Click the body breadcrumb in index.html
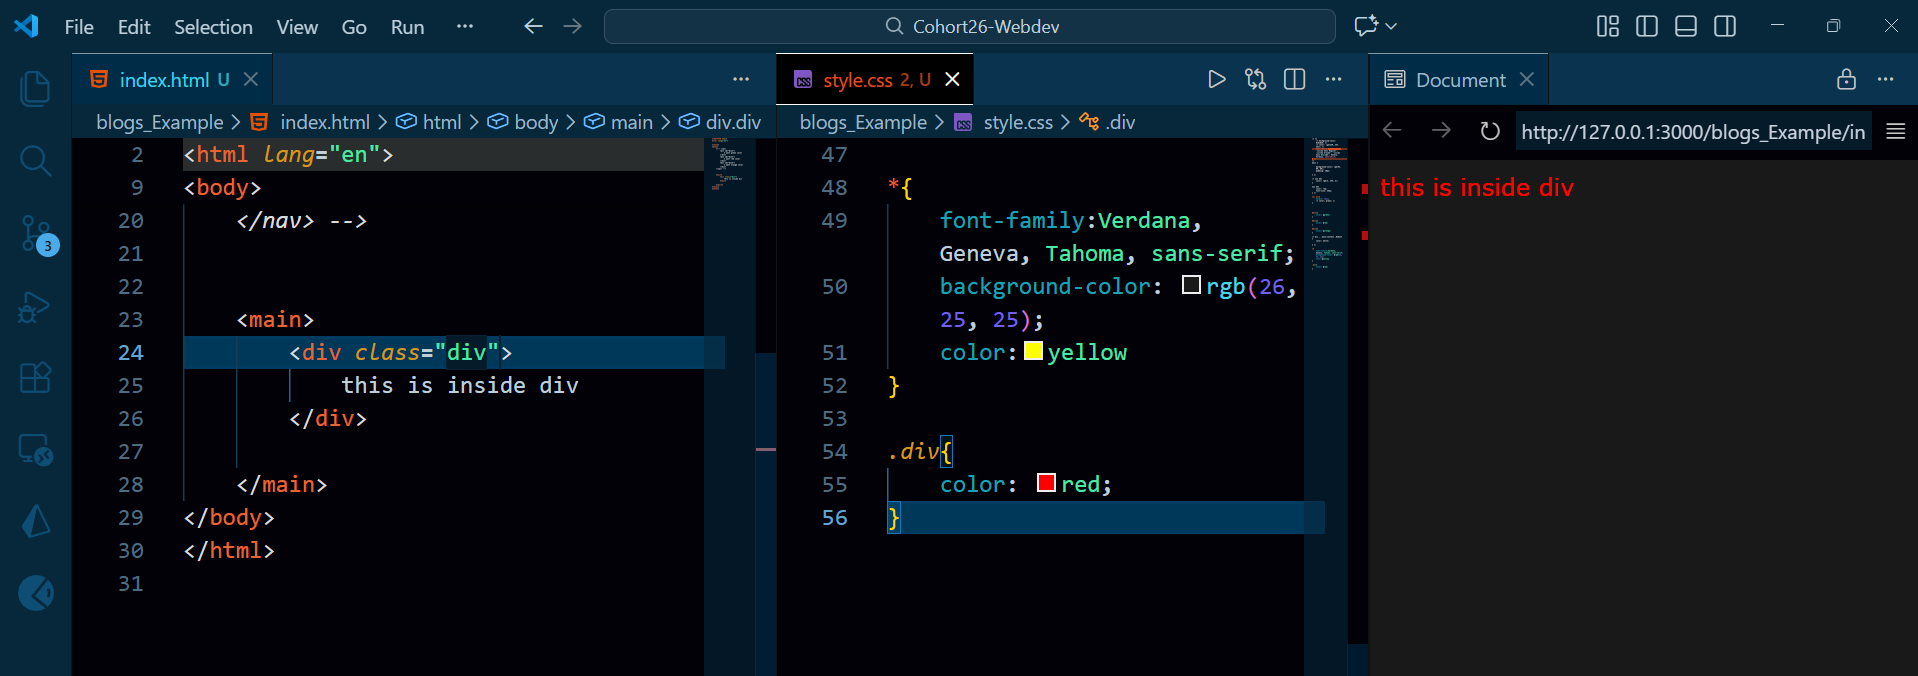The image size is (1918, 676). click(x=535, y=122)
